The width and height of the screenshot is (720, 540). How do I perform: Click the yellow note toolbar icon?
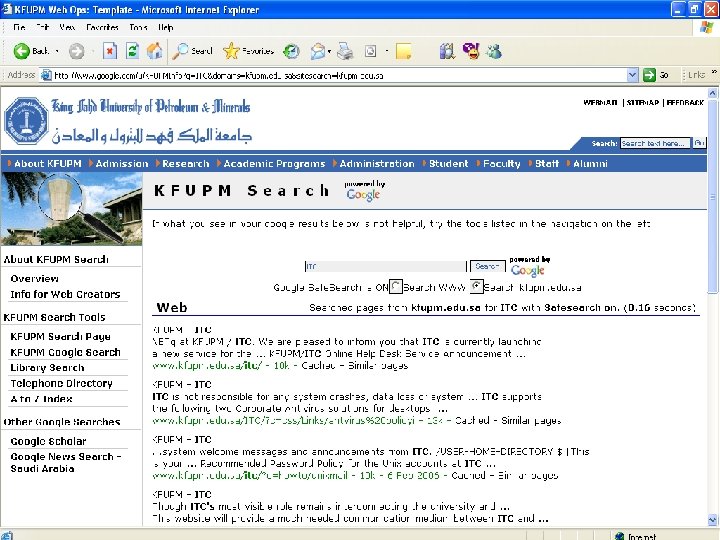pyautogui.click(x=403, y=51)
